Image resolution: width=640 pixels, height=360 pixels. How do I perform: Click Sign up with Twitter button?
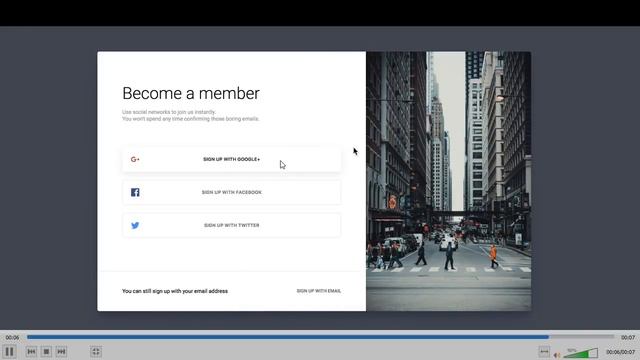[231, 225]
